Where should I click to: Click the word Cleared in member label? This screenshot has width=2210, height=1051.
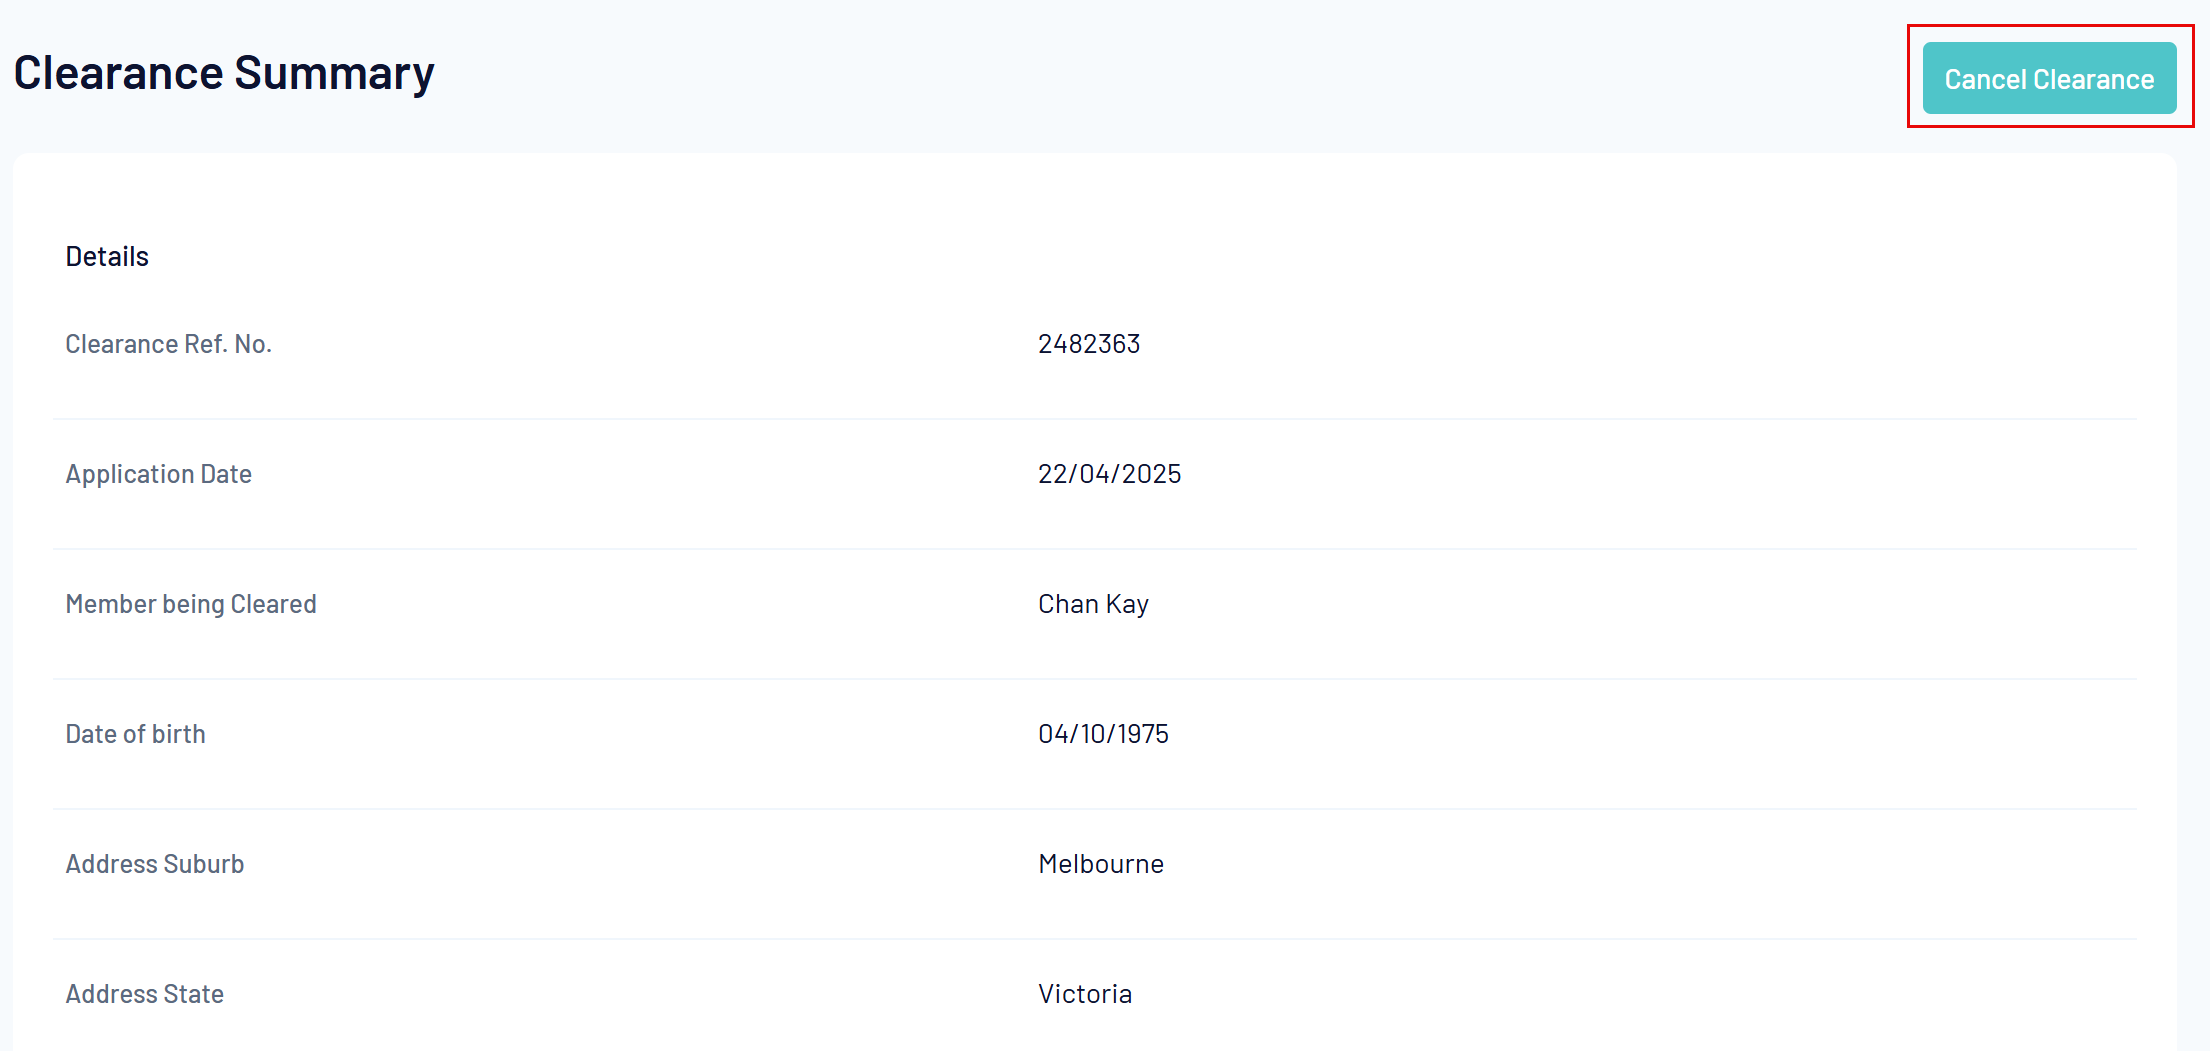pos(274,604)
